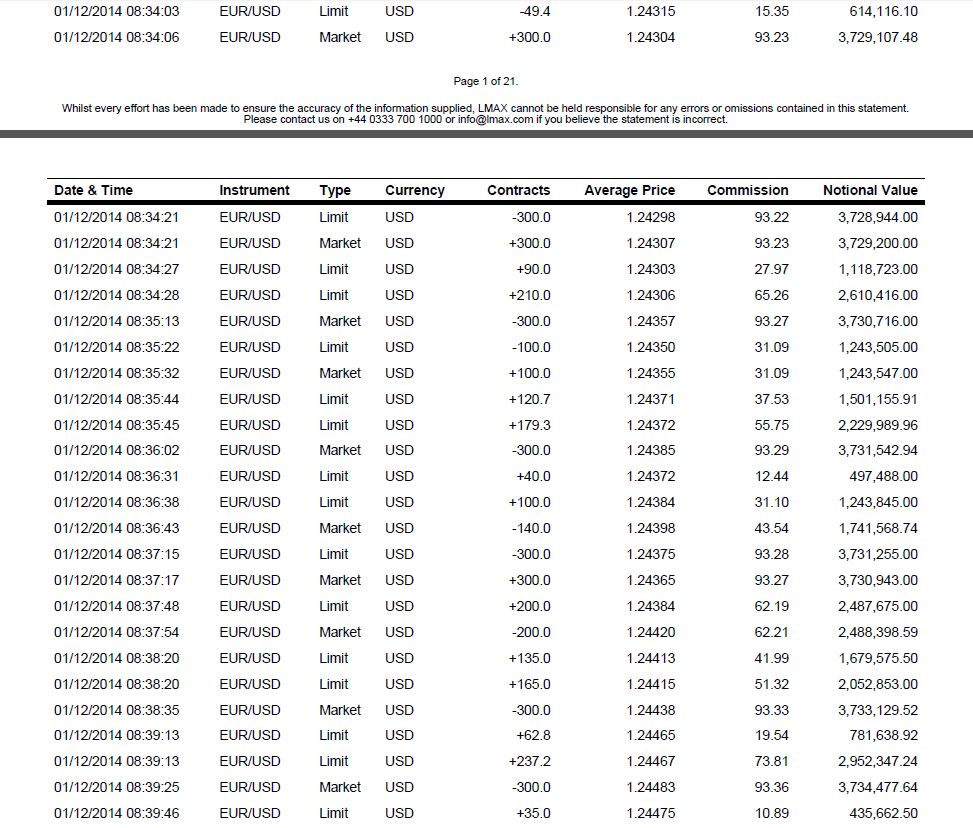Select average price 1.24420
Image resolution: width=973 pixels, height=828 pixels.
click(650, 632)
